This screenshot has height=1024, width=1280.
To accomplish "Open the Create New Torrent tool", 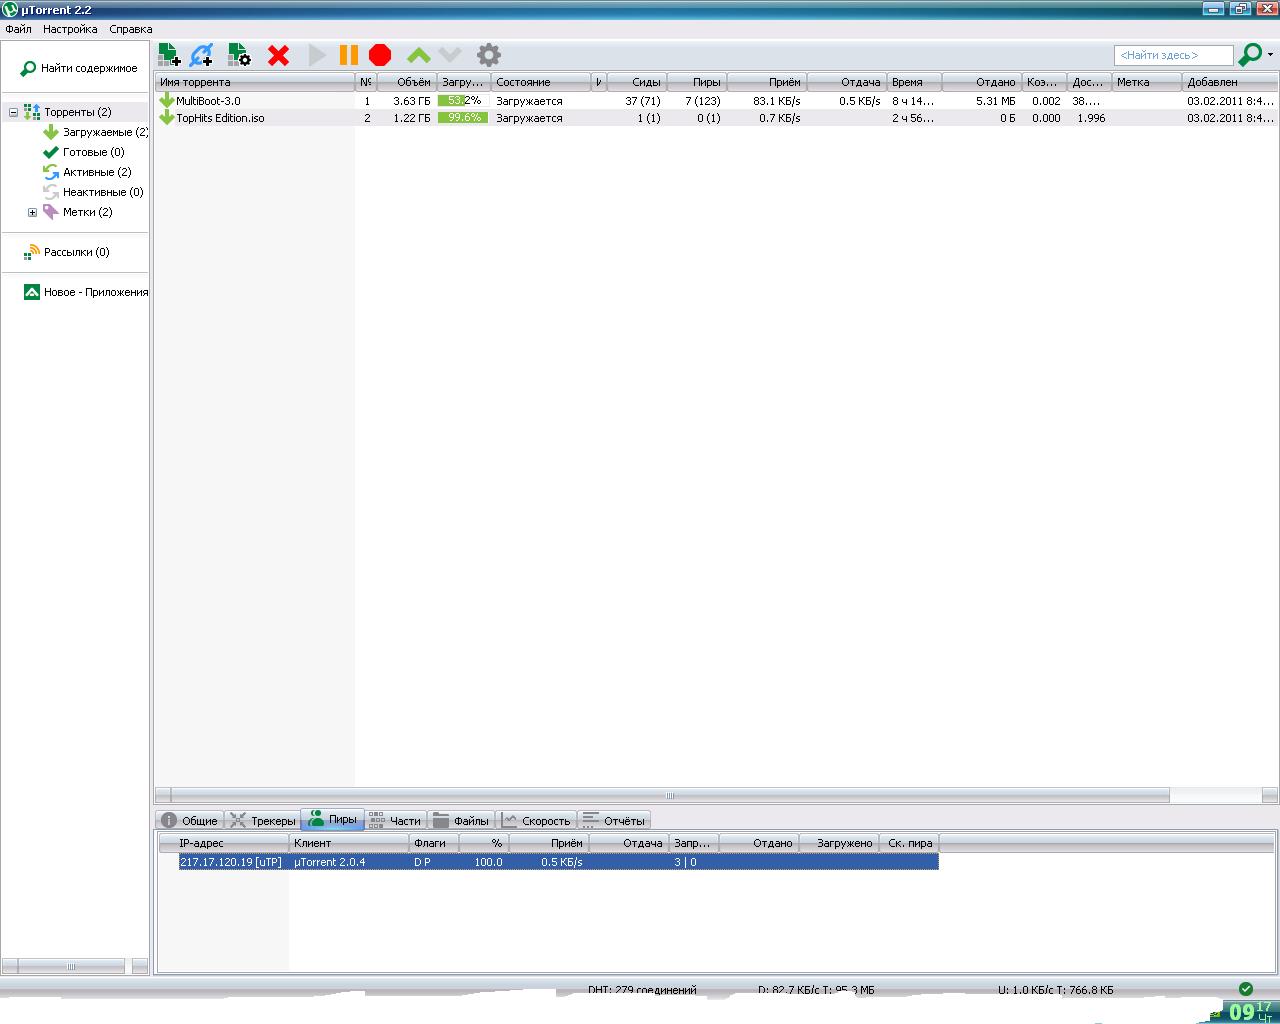I will click(239, 55).
